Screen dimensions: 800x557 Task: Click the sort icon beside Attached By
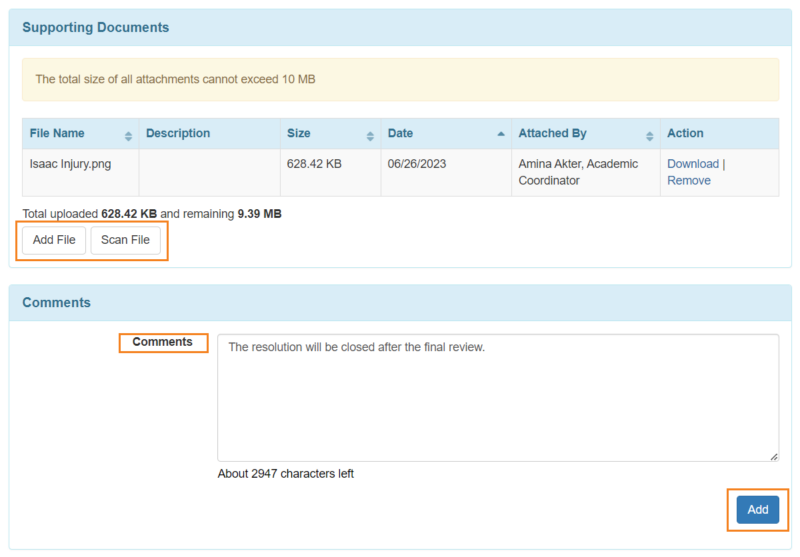click(649, 135)
